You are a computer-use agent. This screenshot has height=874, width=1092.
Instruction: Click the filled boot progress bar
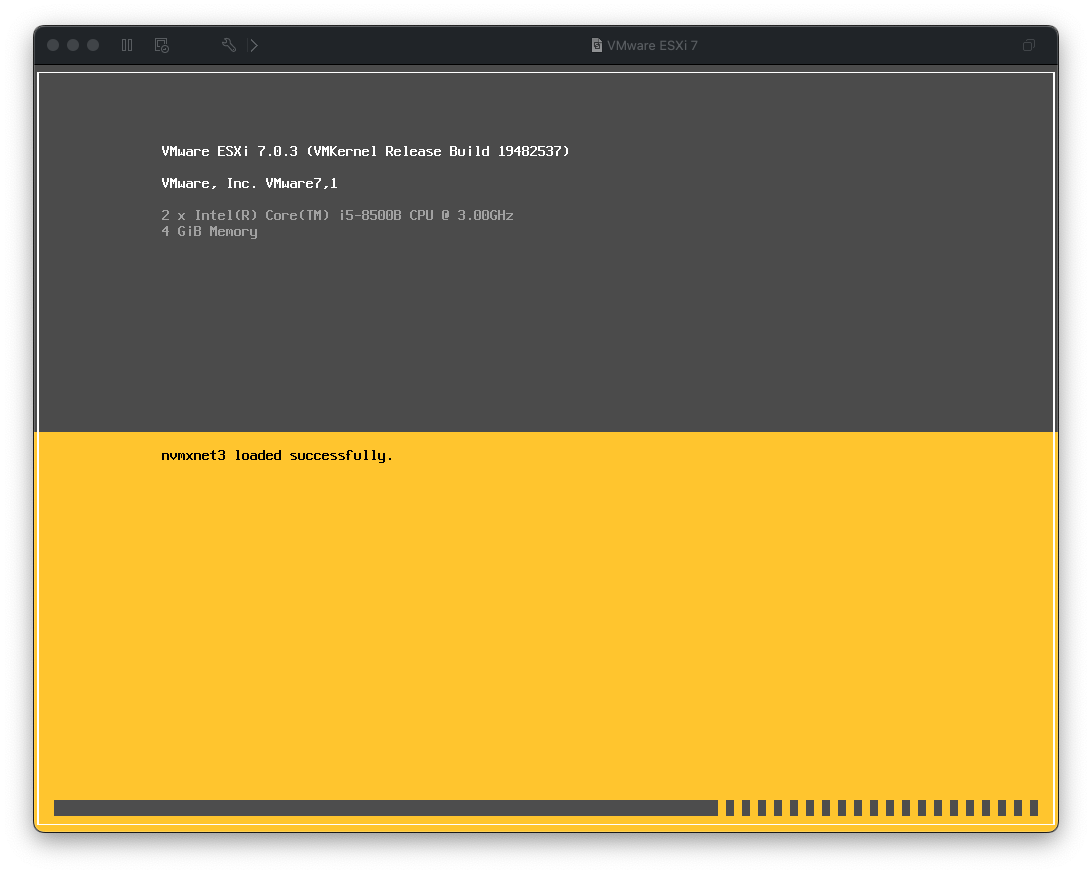tap(385, 808)
